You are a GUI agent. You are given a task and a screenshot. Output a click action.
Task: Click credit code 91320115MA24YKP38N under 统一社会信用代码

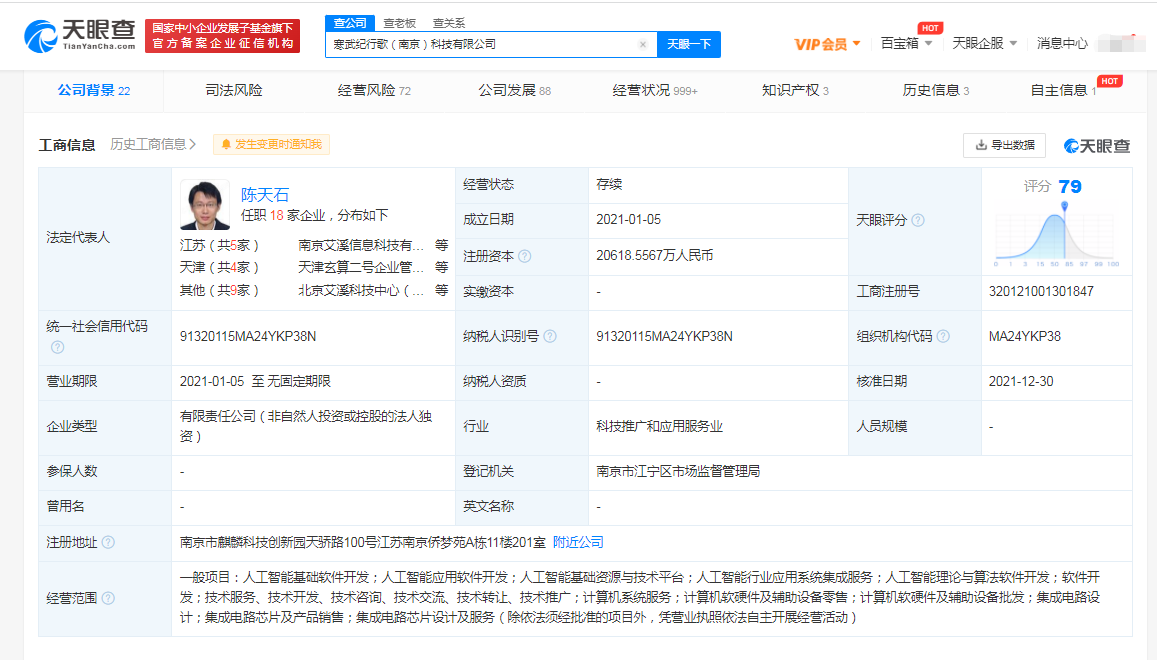[248, 337]
